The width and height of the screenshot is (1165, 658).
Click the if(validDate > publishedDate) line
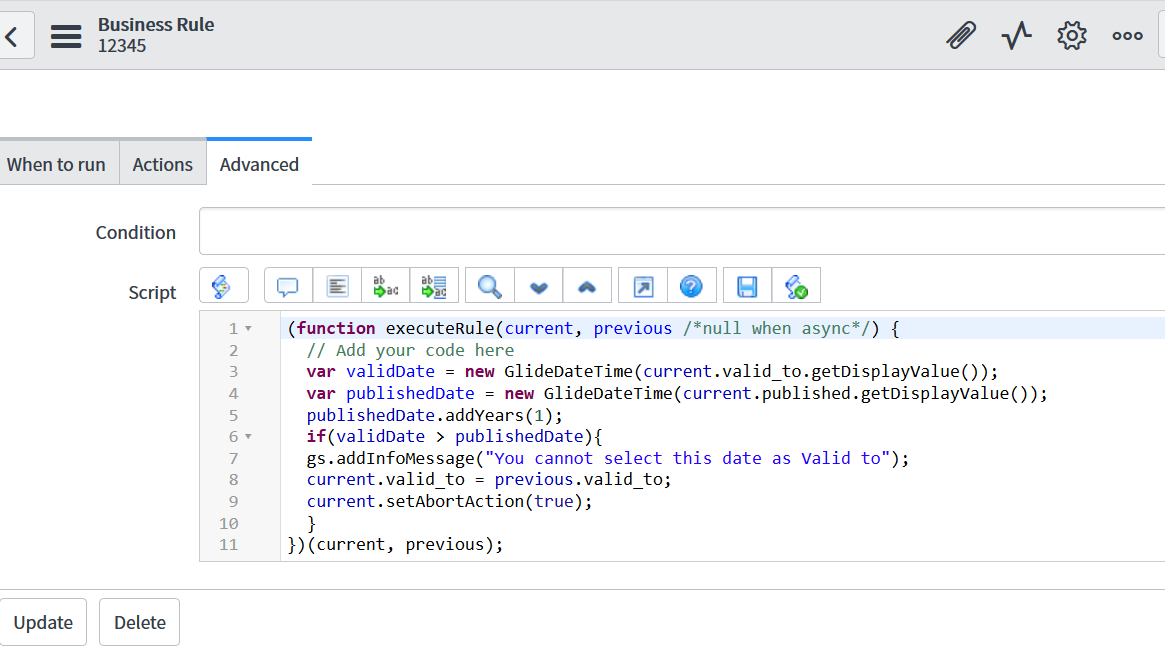tap(455, 437)
